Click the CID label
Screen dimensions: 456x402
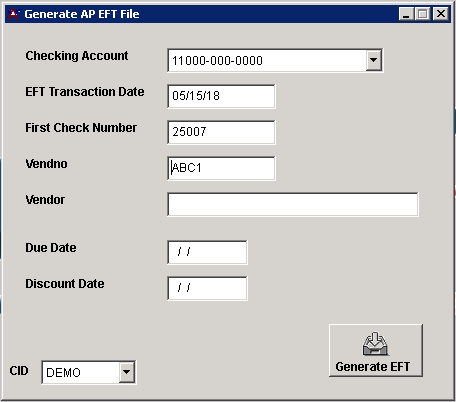[19, 371]
